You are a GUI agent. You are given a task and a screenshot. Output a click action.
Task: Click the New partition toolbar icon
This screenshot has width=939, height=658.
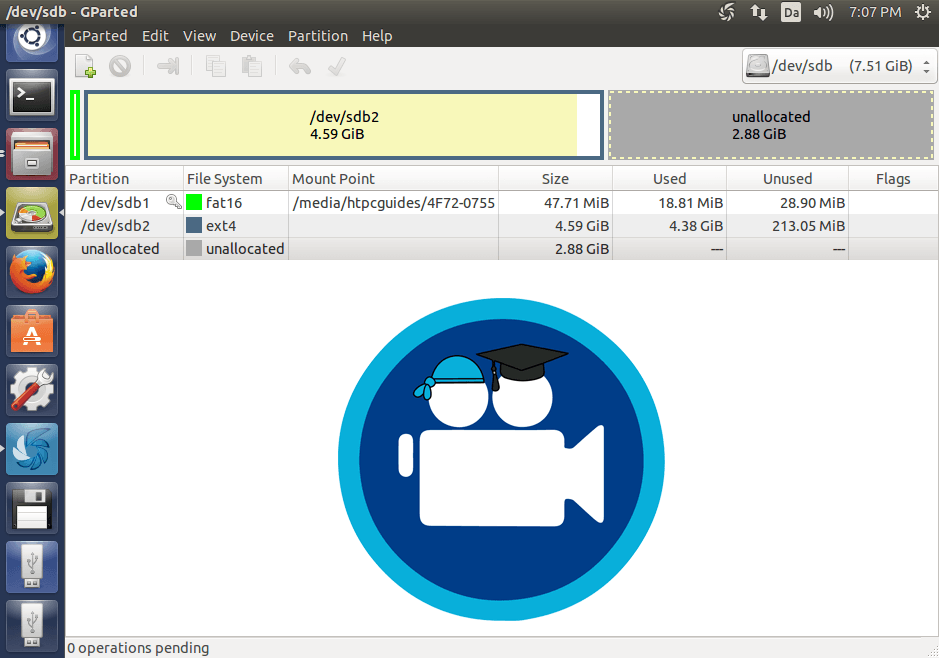pyautogui.click(x=86, y=67)
